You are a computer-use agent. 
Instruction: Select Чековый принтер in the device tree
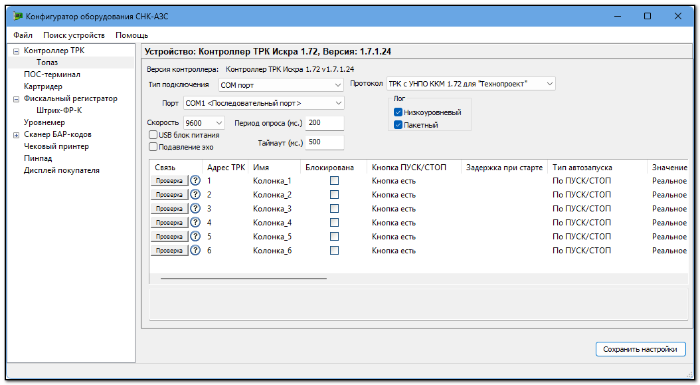click(x=56, y=146)
